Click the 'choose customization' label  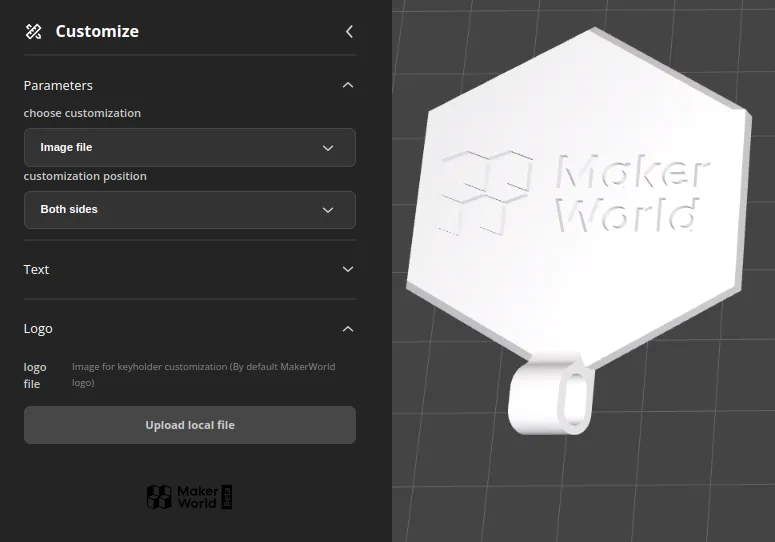click(82, 113)
